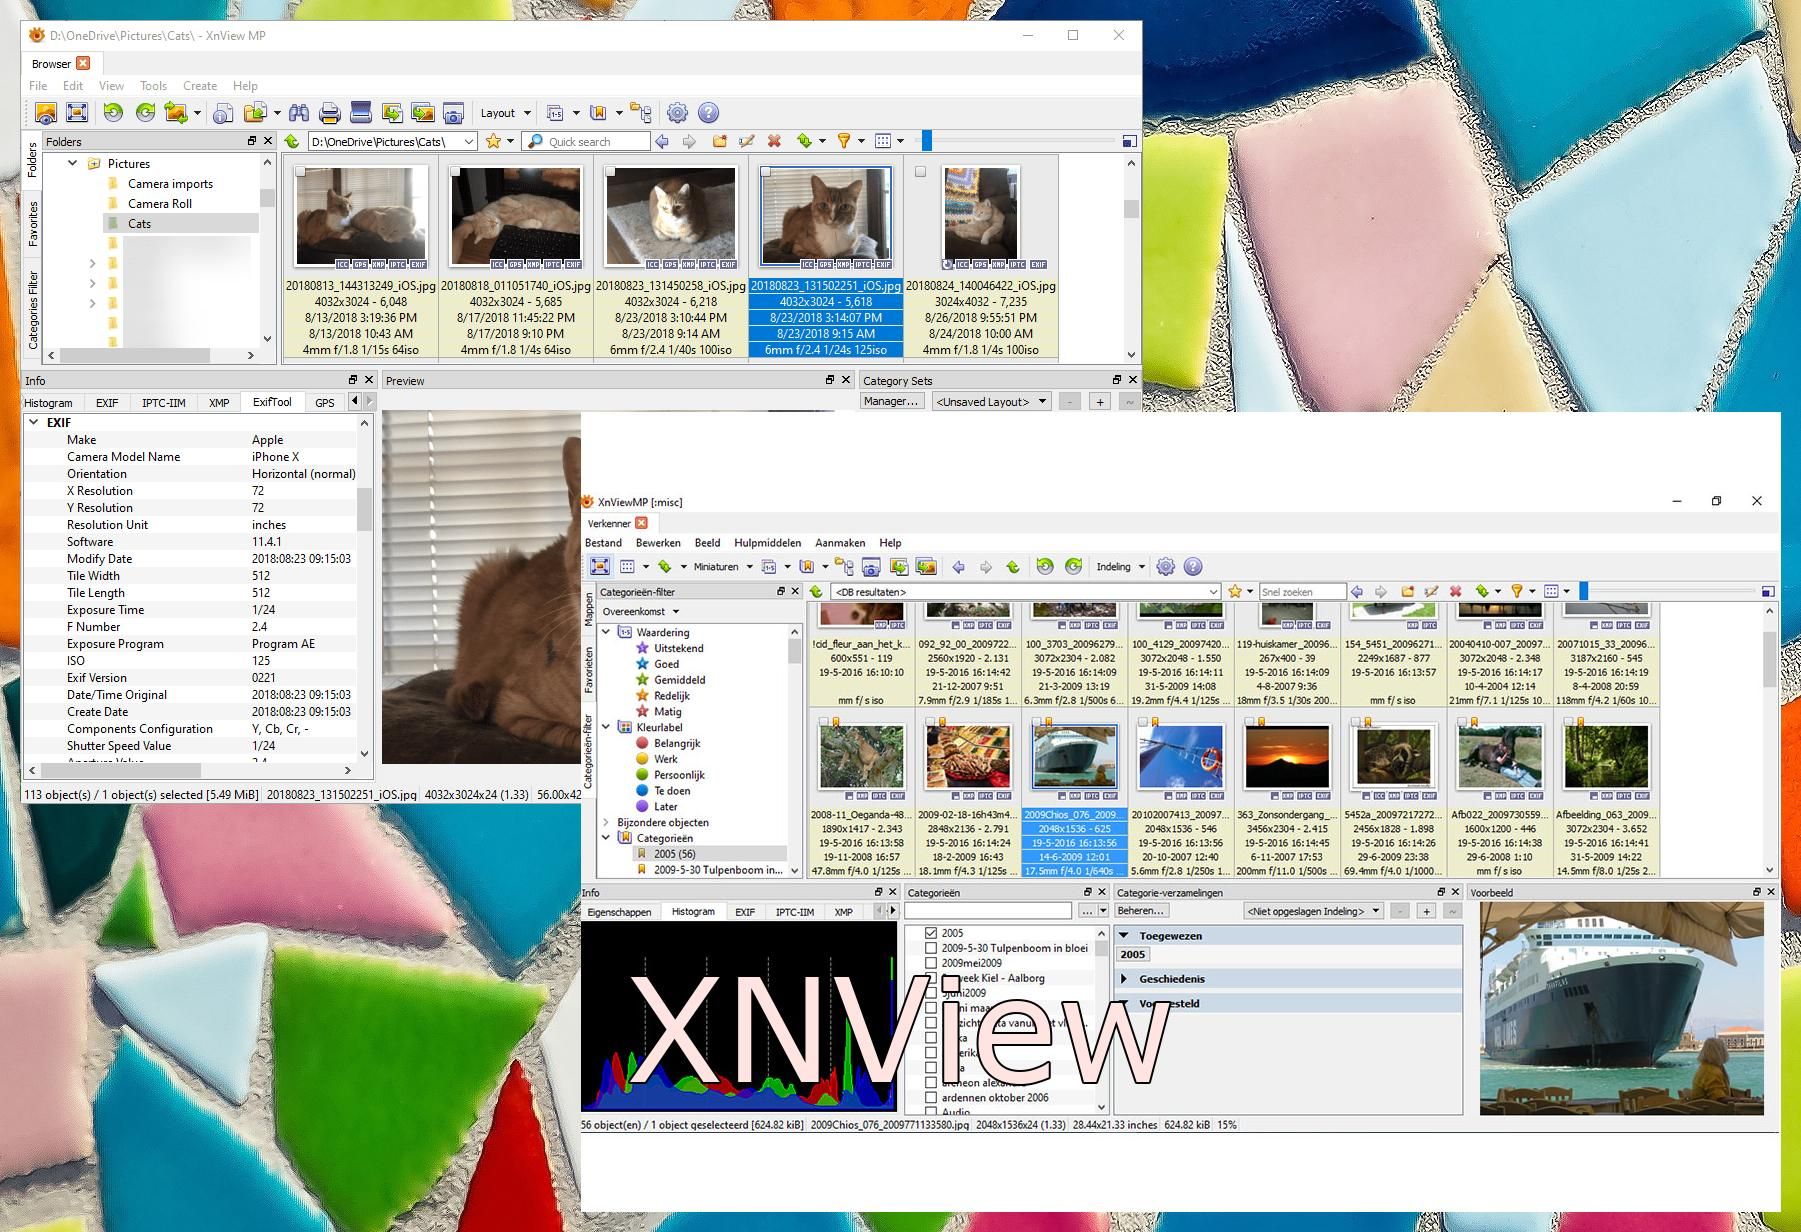Switch to the Histogram tab in top window
This screenshot has height=1232, width=1801.
tap(48, 403)
